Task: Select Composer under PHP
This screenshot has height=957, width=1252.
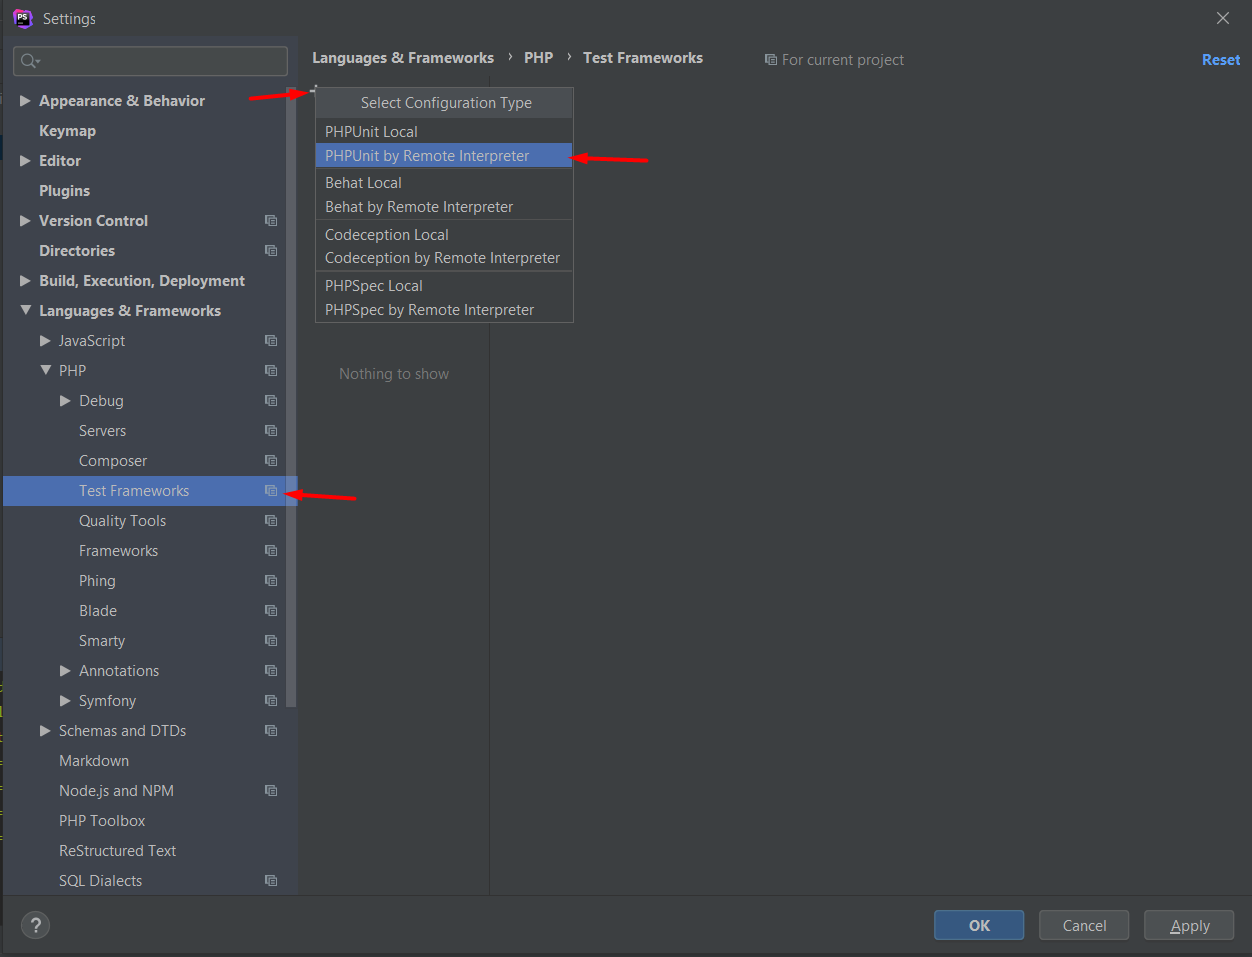Action: (113, 461)
